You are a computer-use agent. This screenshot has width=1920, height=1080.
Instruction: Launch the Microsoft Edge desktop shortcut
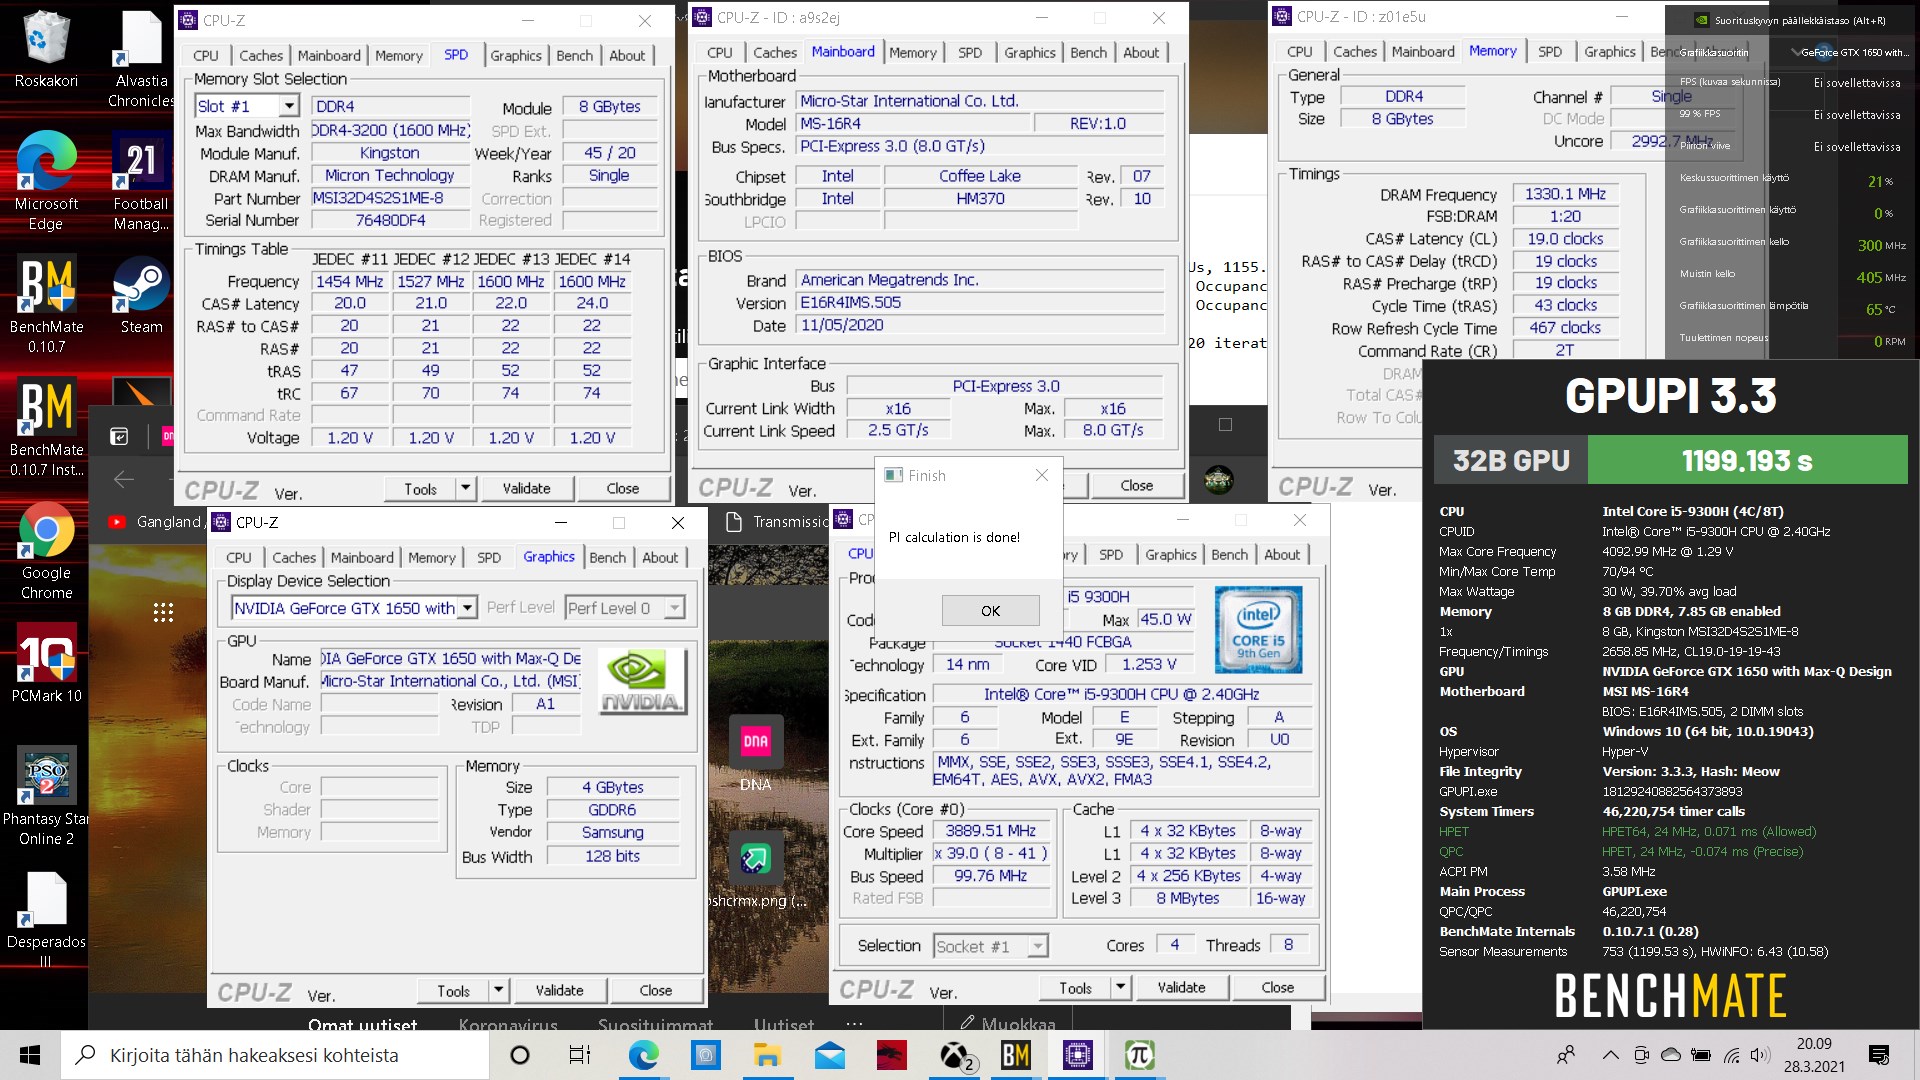[x=46, y=181]
